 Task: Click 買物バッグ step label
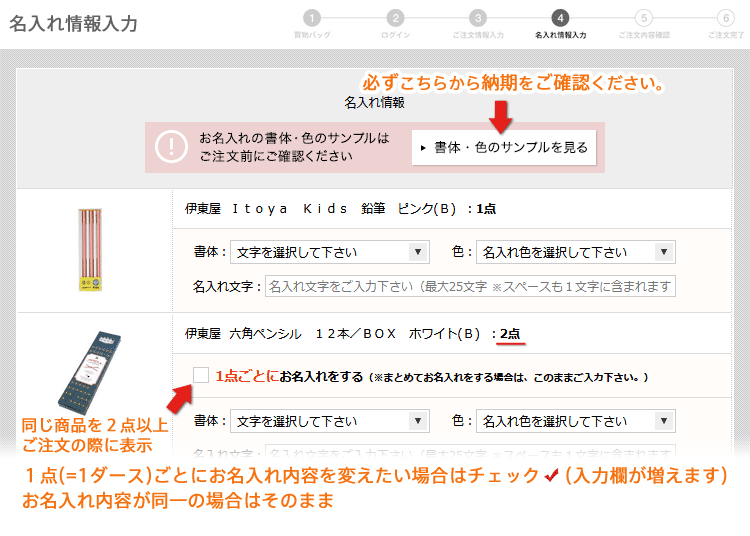tap(312, 35)
